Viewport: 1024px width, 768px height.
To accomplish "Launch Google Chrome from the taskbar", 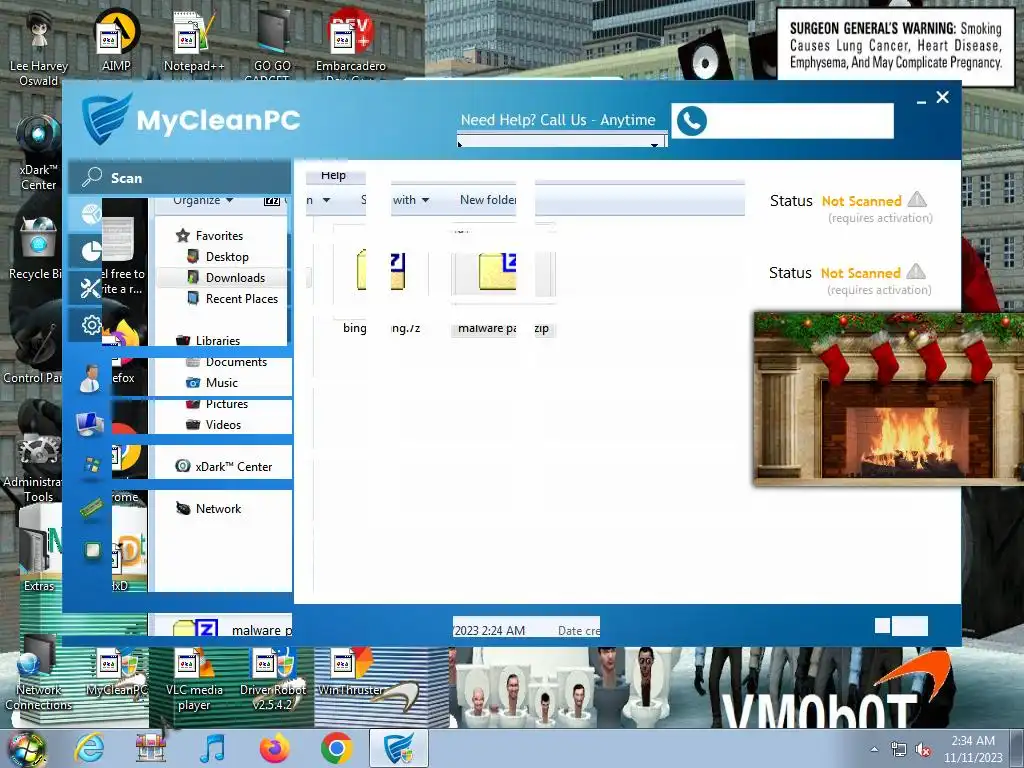I will click(336, 748).
